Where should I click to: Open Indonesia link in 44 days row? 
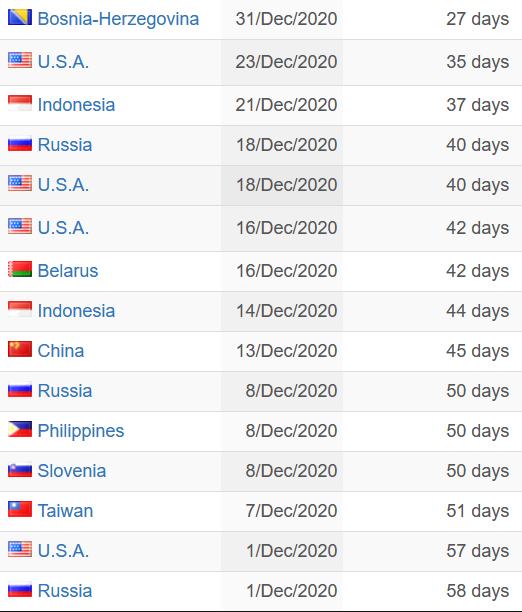pos(76,311)
